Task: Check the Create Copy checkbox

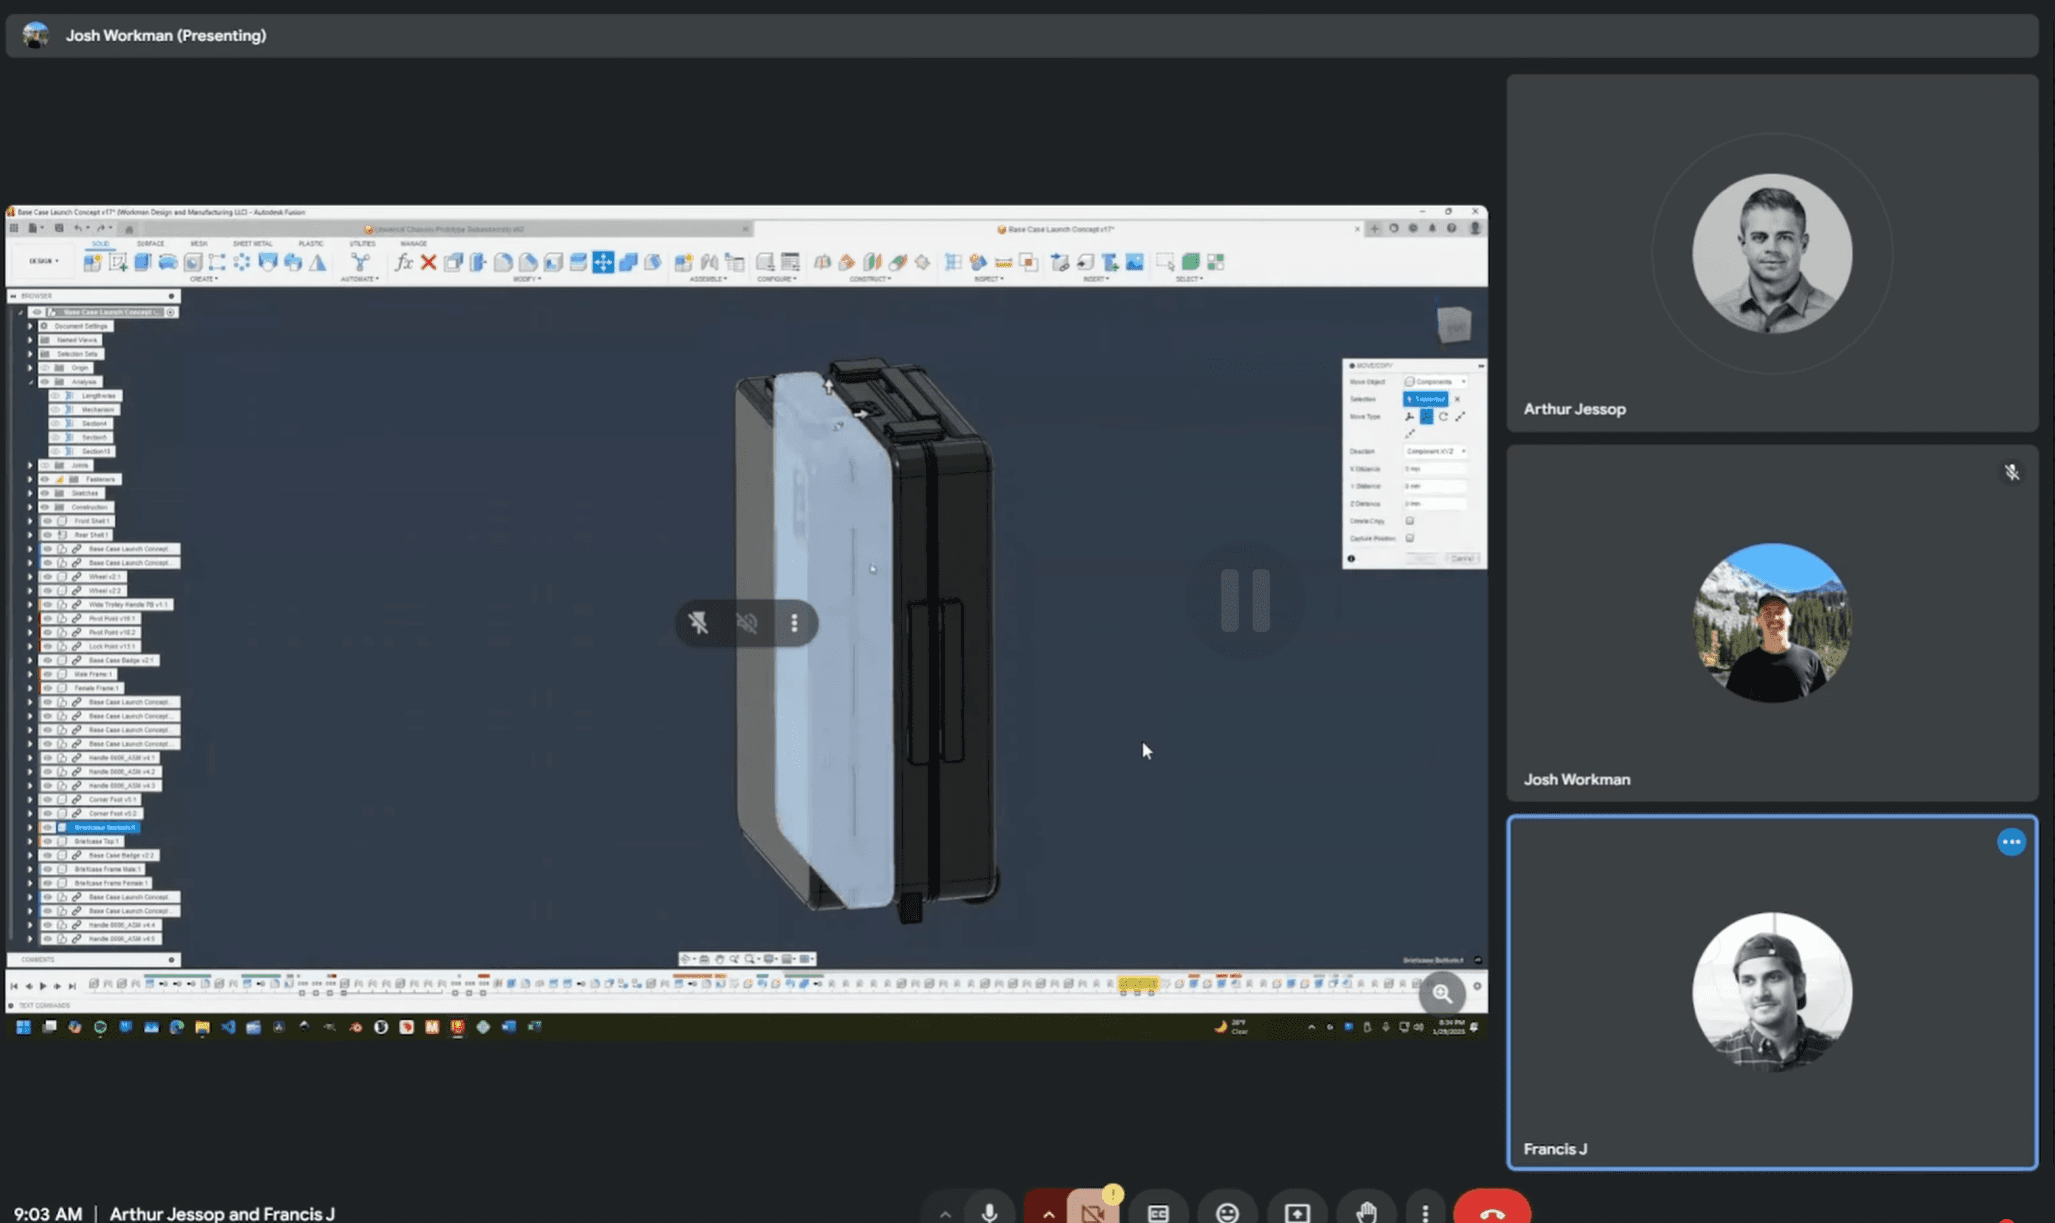Action: tap(1410, 521)
